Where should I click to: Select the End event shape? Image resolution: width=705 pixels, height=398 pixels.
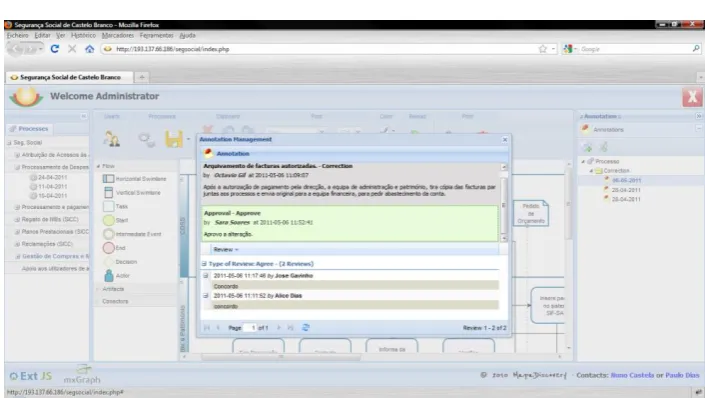(x=114, y=248)
